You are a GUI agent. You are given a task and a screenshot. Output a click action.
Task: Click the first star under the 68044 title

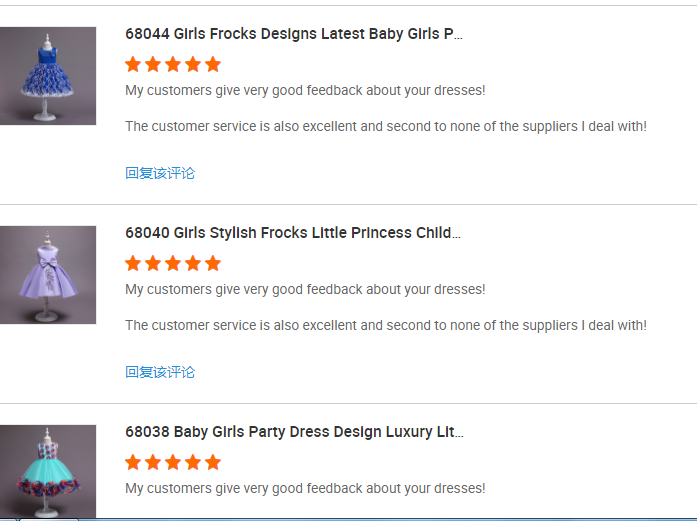(133, 65)
